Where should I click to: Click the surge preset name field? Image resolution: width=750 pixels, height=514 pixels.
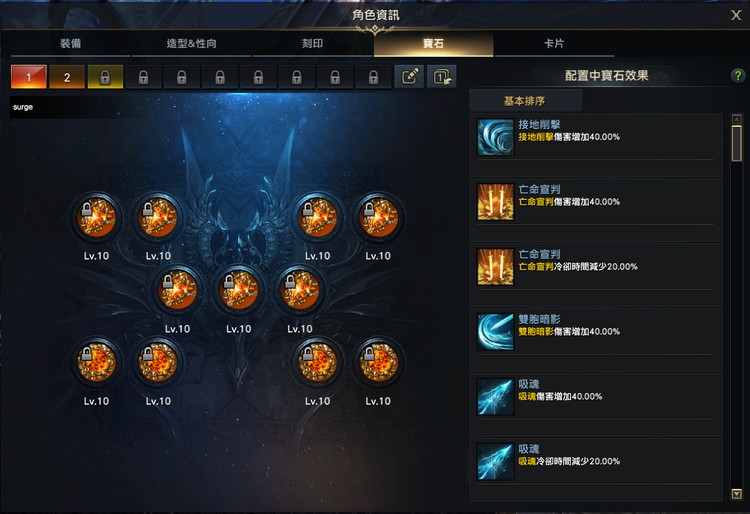(65, 107)
